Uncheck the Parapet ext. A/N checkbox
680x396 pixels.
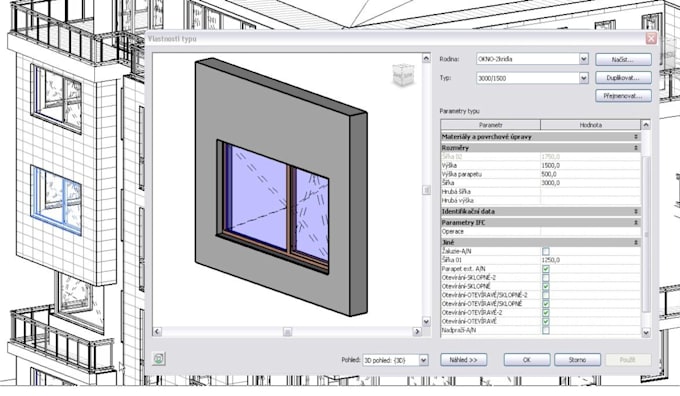(x=546, y=269)
